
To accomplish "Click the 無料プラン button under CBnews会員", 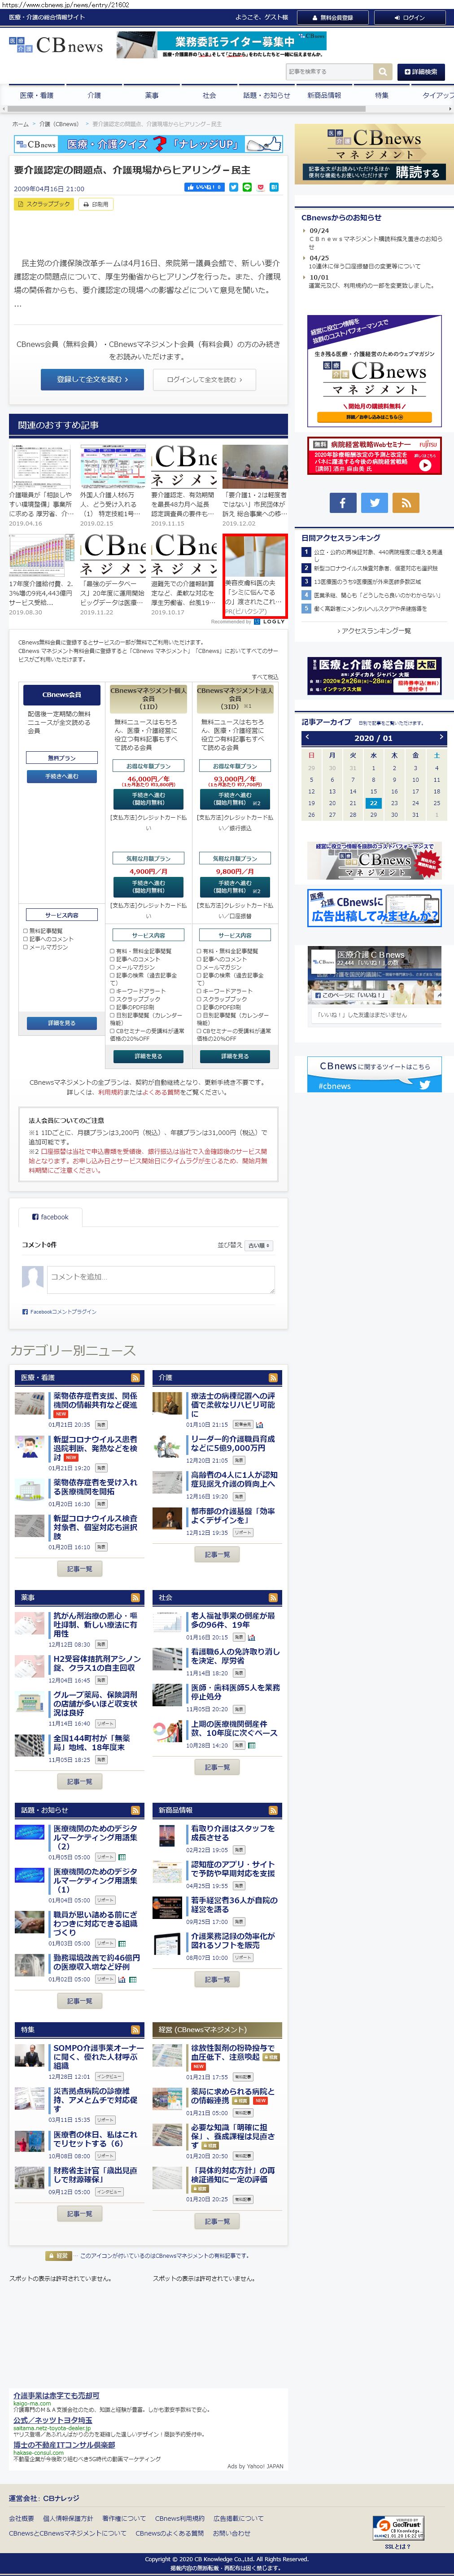I will [x=62, y=758].
